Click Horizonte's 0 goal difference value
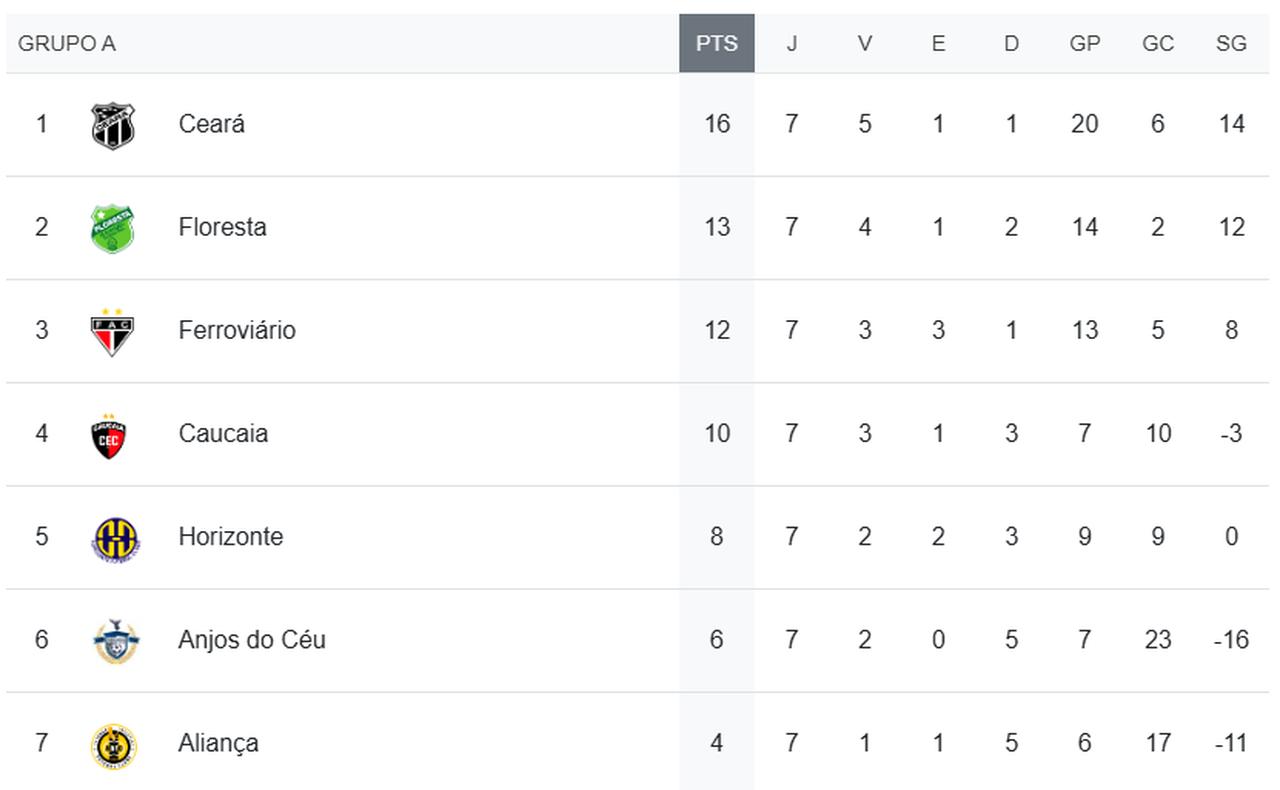1280x790 pixels. coord(1231,537)
